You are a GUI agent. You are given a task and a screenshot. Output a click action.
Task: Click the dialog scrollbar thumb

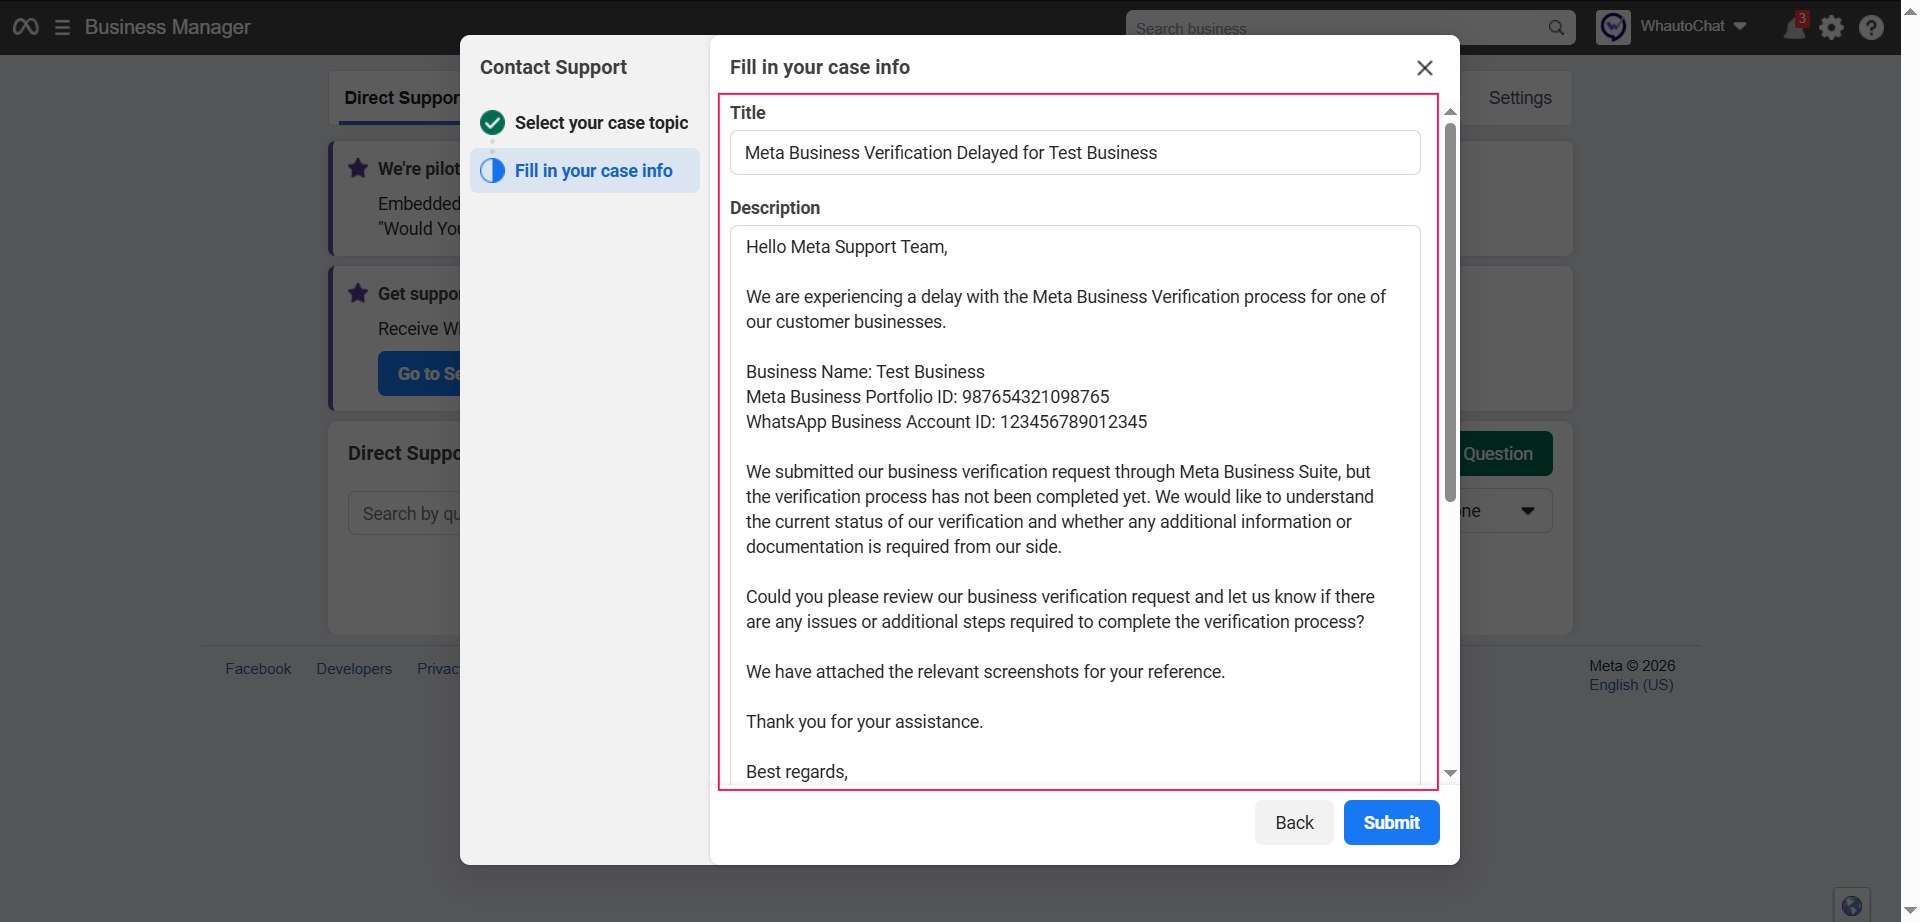[1450, 312]
